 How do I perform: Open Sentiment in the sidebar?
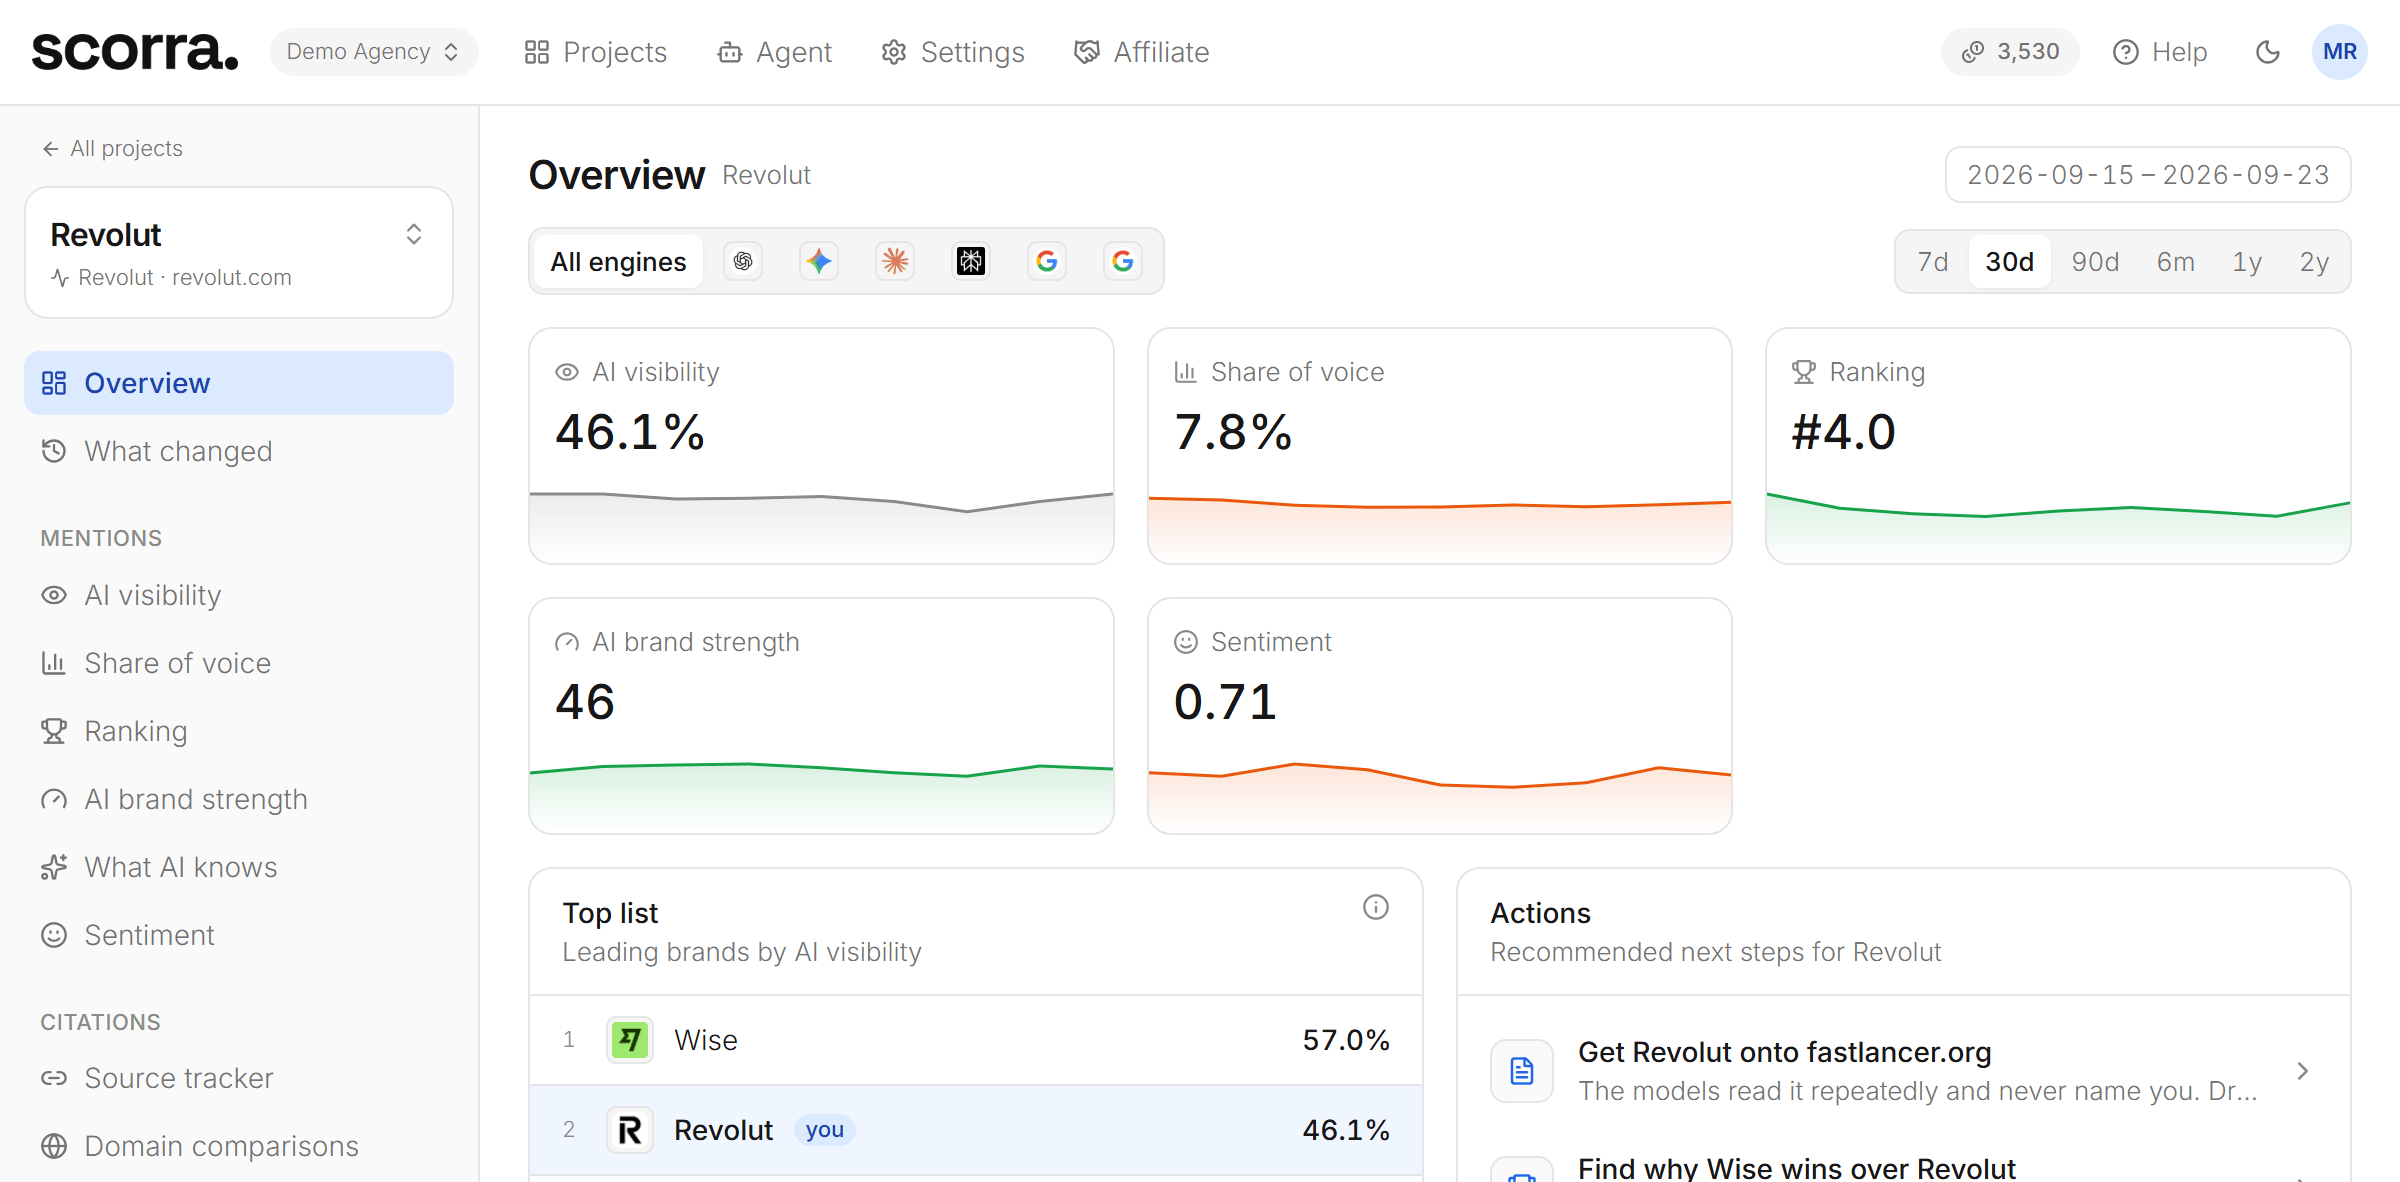[x=239, y=935]
